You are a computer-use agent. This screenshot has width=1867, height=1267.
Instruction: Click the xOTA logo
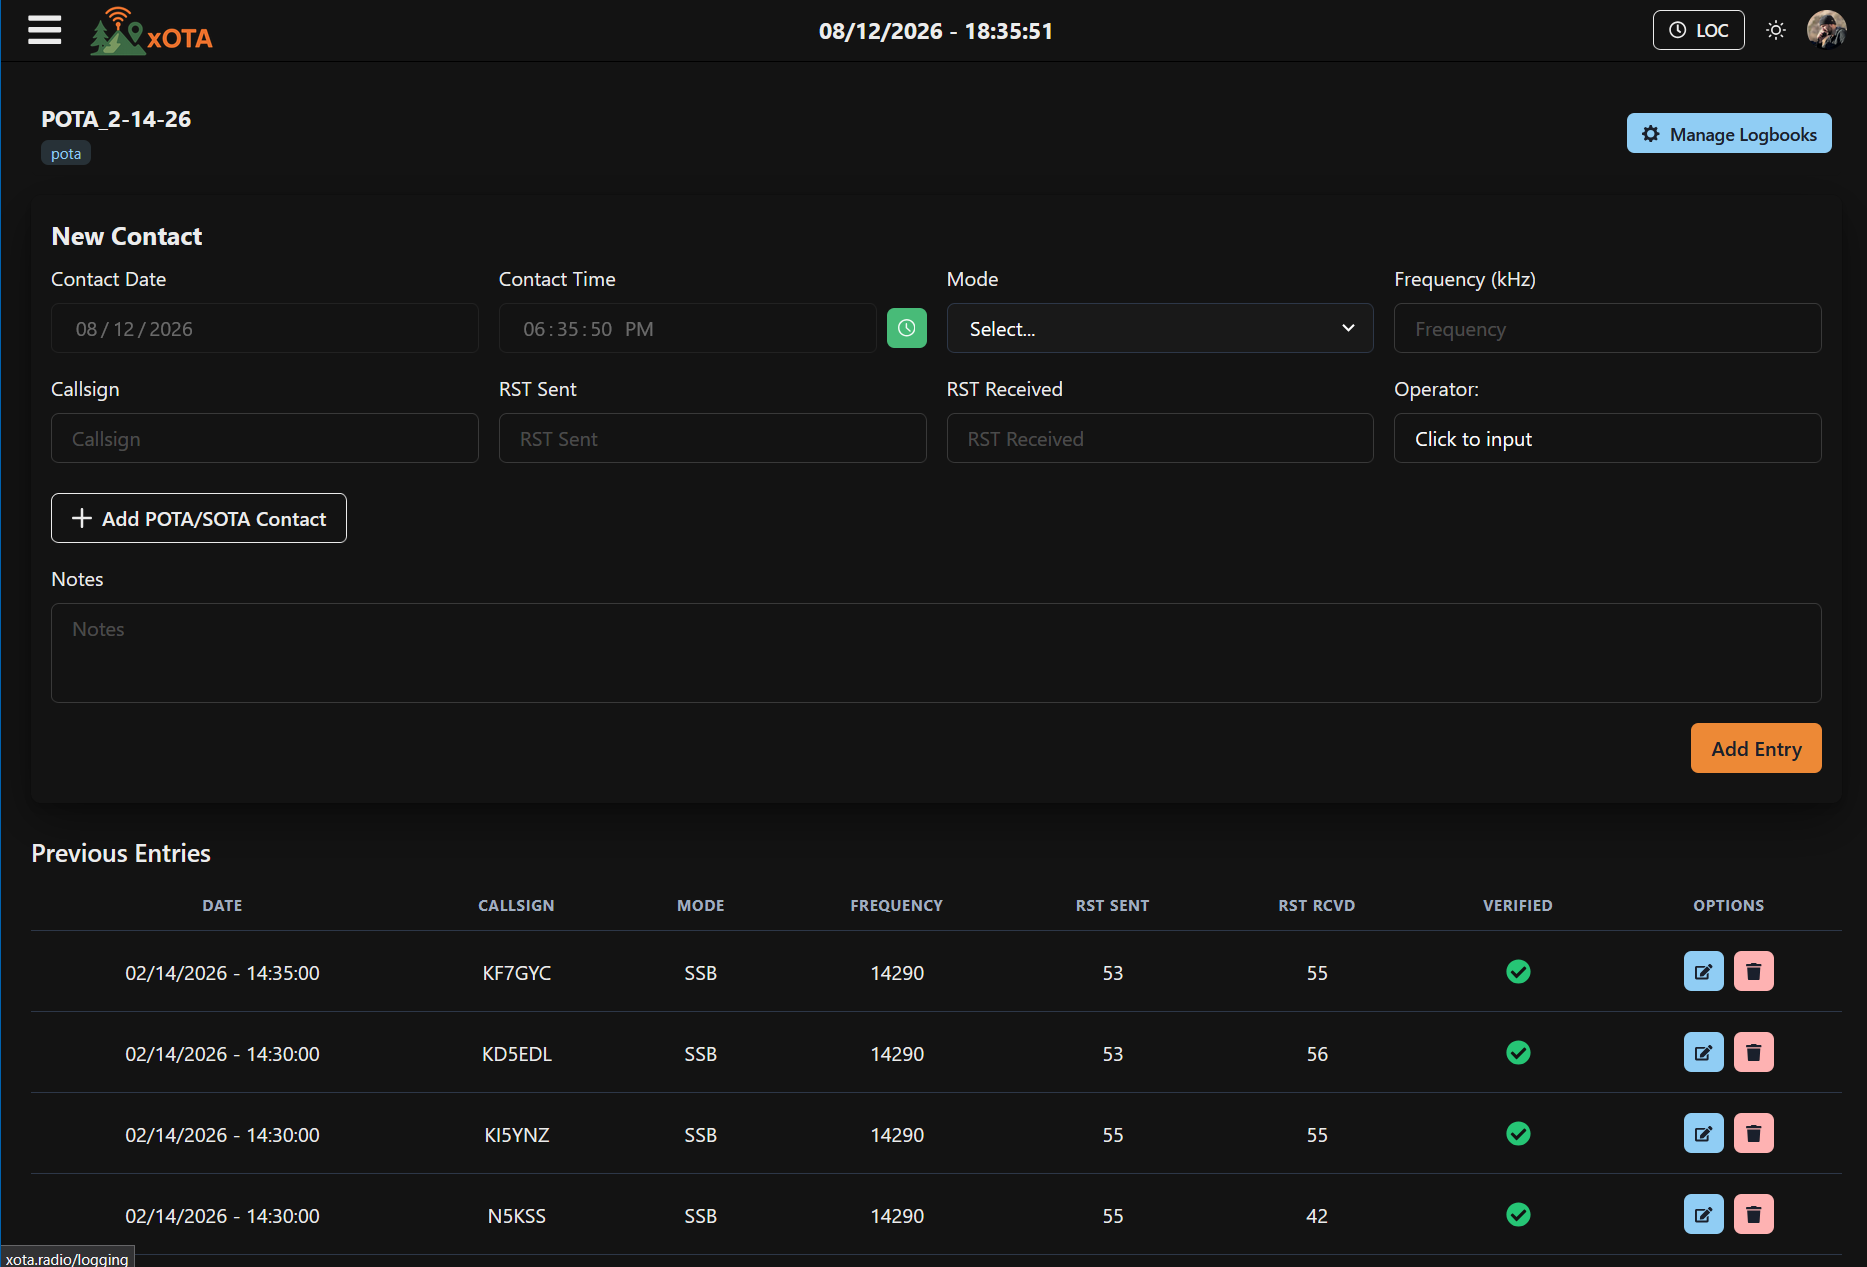click(151, 32)
